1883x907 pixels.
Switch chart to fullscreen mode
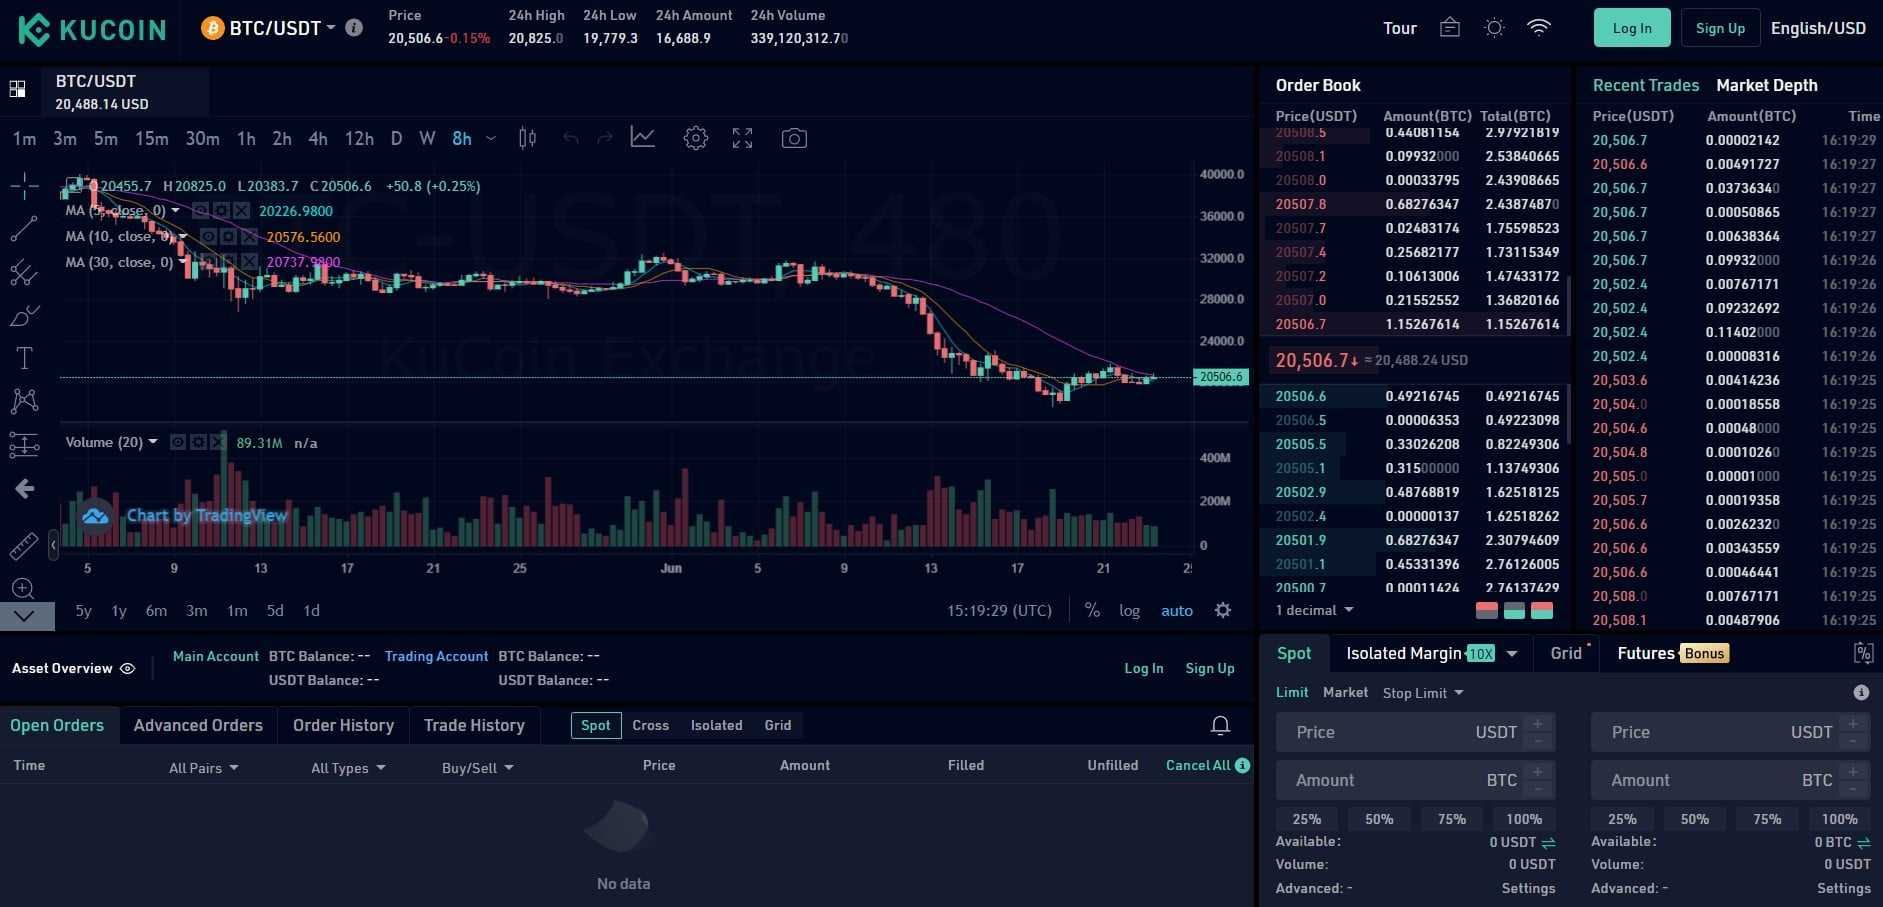pos(742,138)
